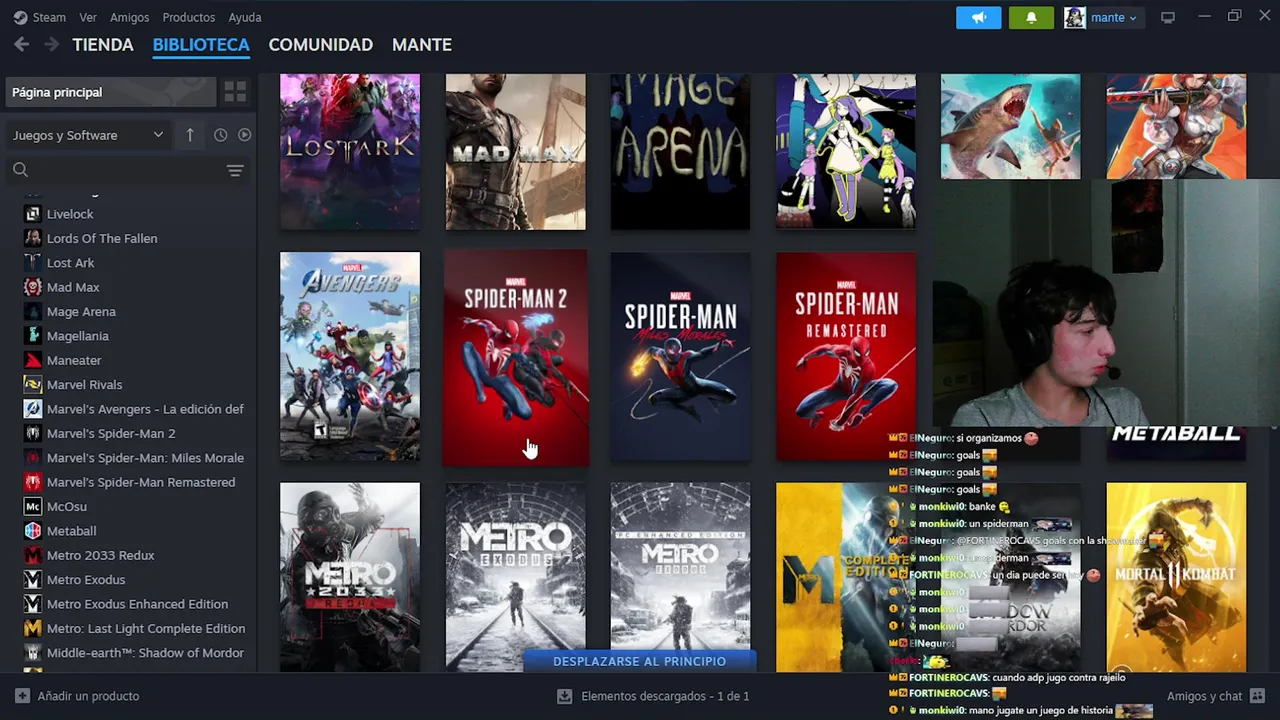Open the Productos menu
Screen dimensions: 1280x720
click(188, 17)
